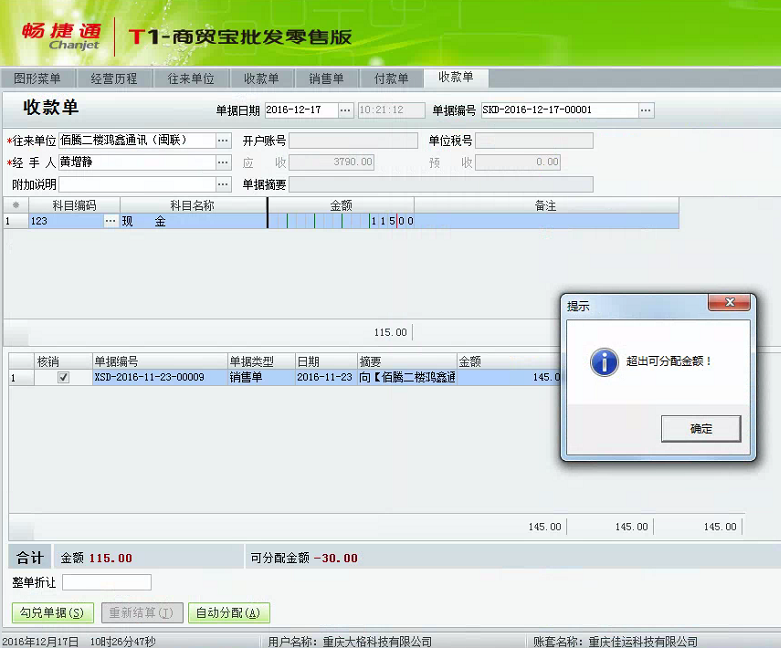
Task: Click the 单据类型 cell showing 销售单
Action: tap(261, 377)
